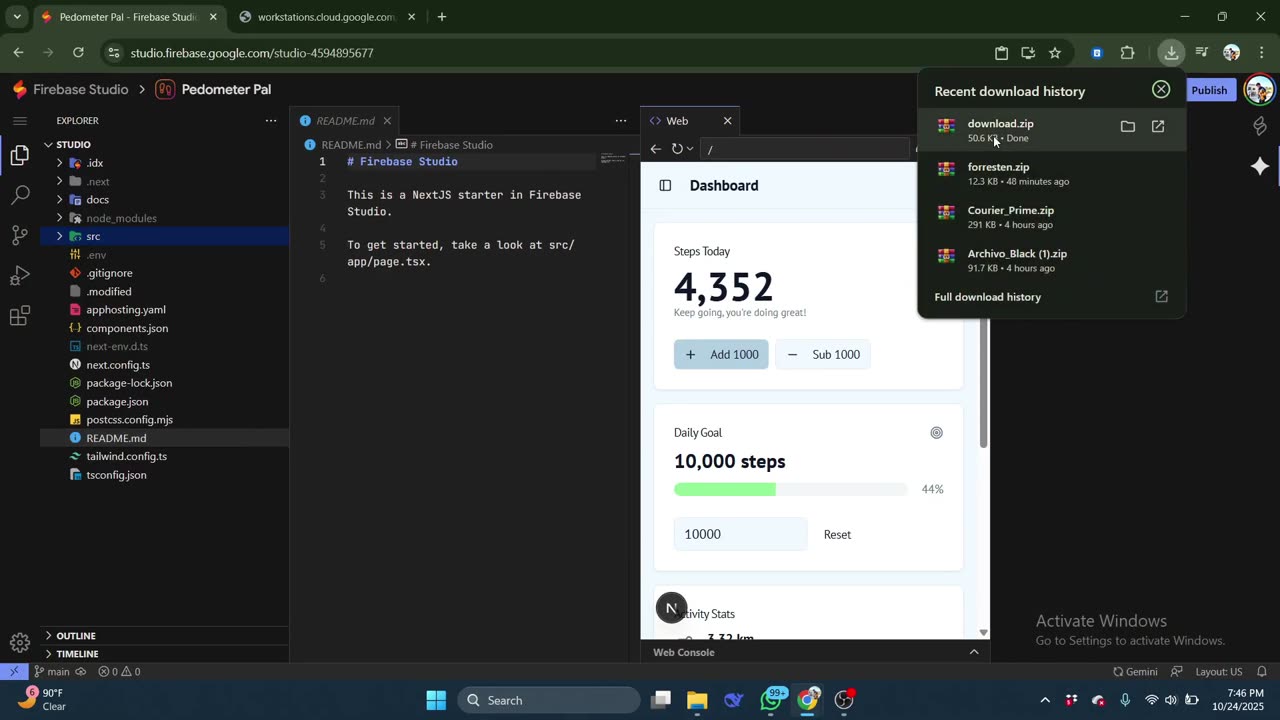Select the Pedometer Pal browser tab
Viewport: 1280px width, 720px height.
coord(128,17)
